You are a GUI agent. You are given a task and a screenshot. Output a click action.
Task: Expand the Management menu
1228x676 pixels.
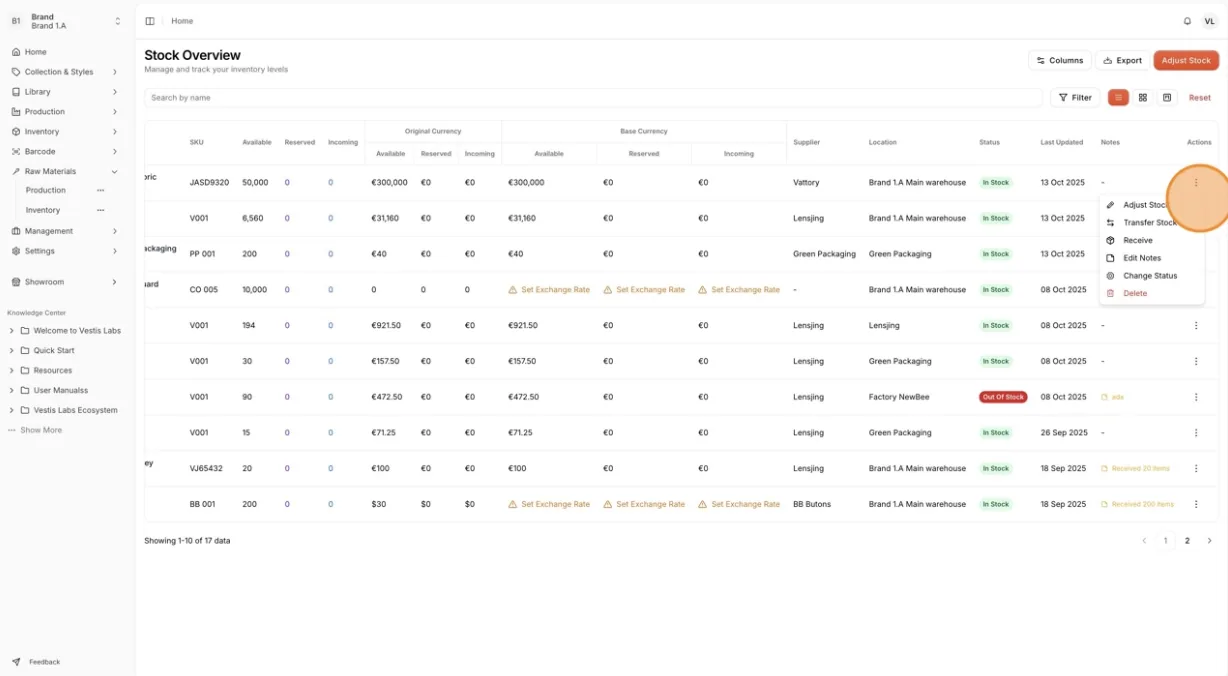(x=65, y=231)
